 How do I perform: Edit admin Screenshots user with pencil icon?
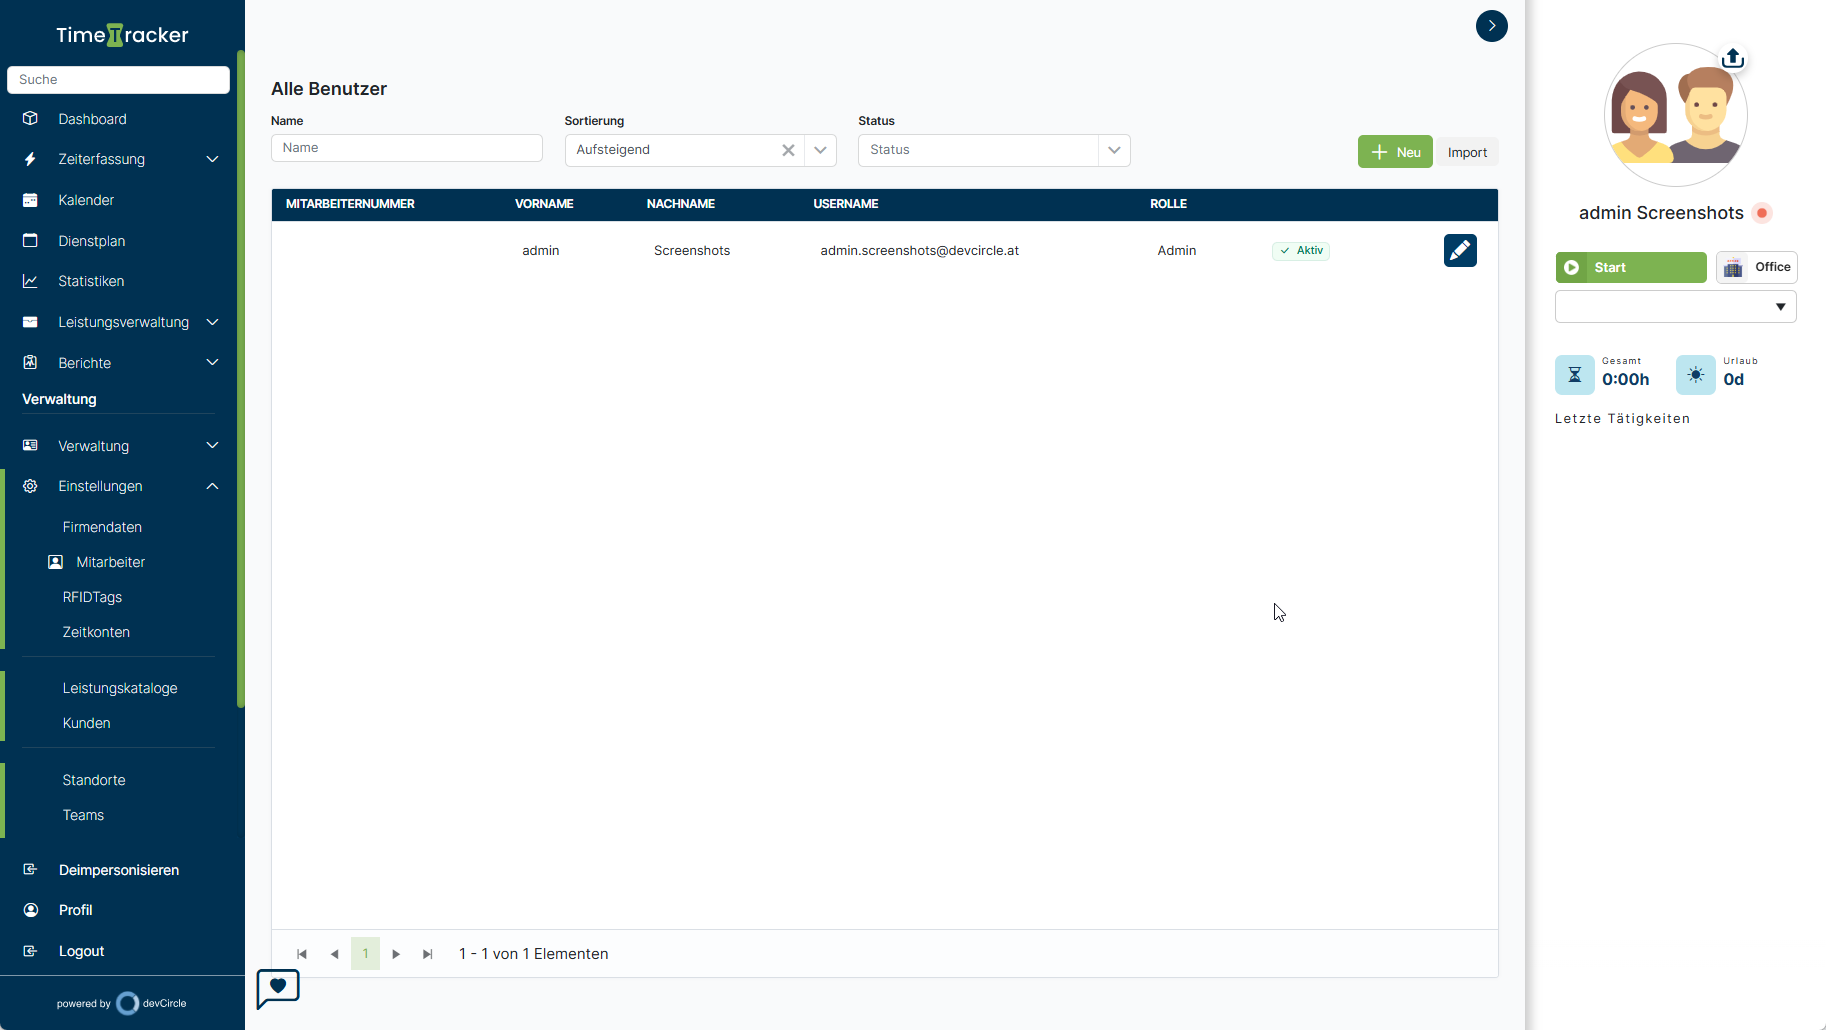[1460, 250]
